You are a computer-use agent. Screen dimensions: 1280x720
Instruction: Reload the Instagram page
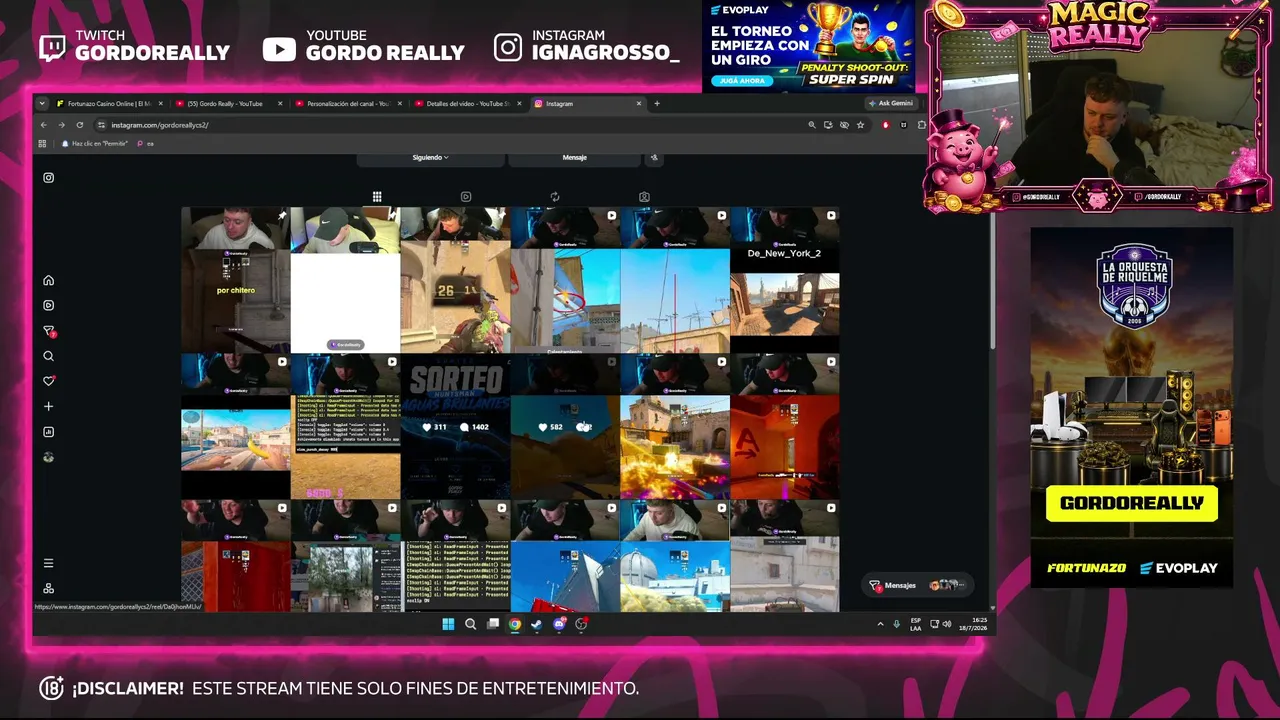tap(79, 125)
